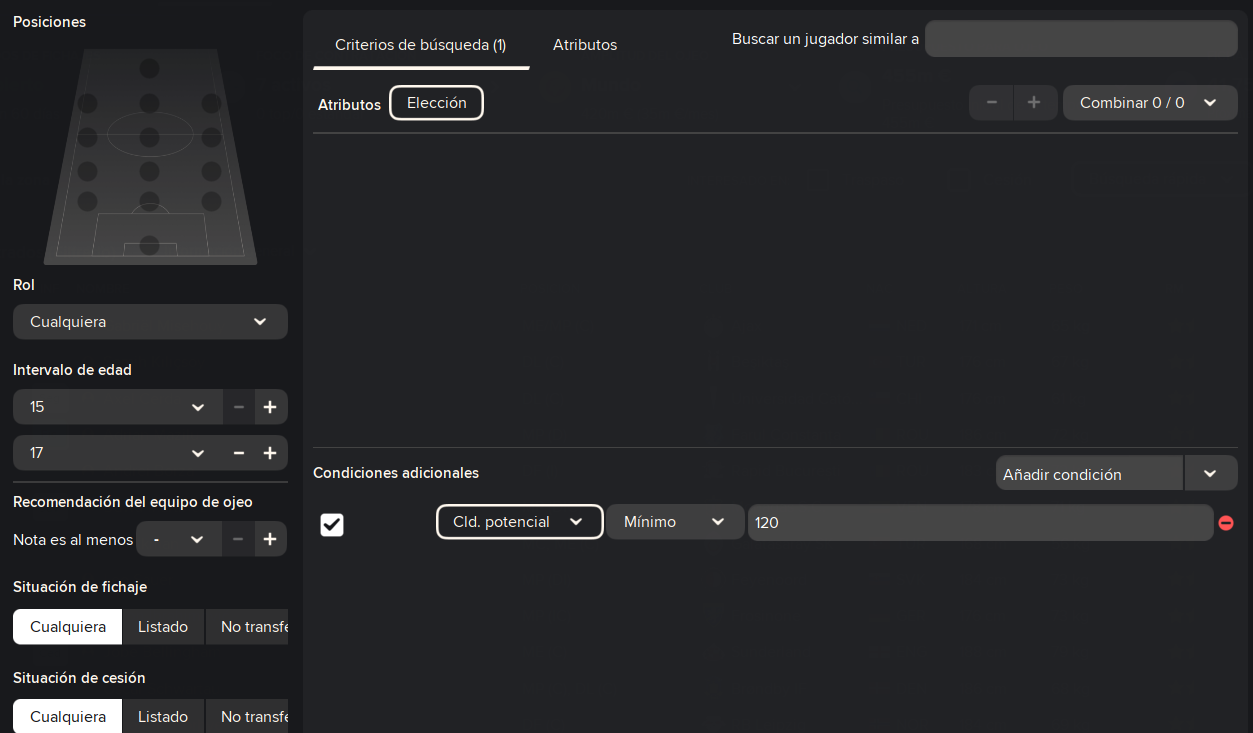The width and height of the screenshot is (1253, 733).
Task: Open the 'Cld. potencial' dropdown
Action: [x=520, y=522]
